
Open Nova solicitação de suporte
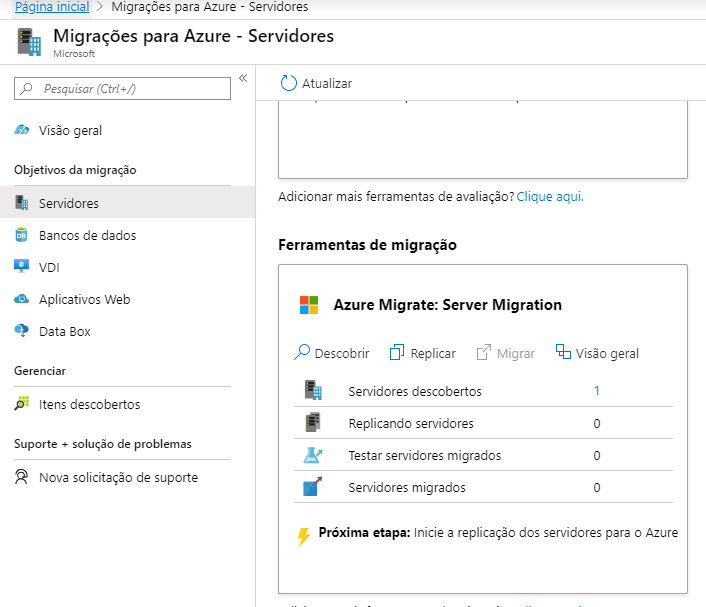pos(118,477)
